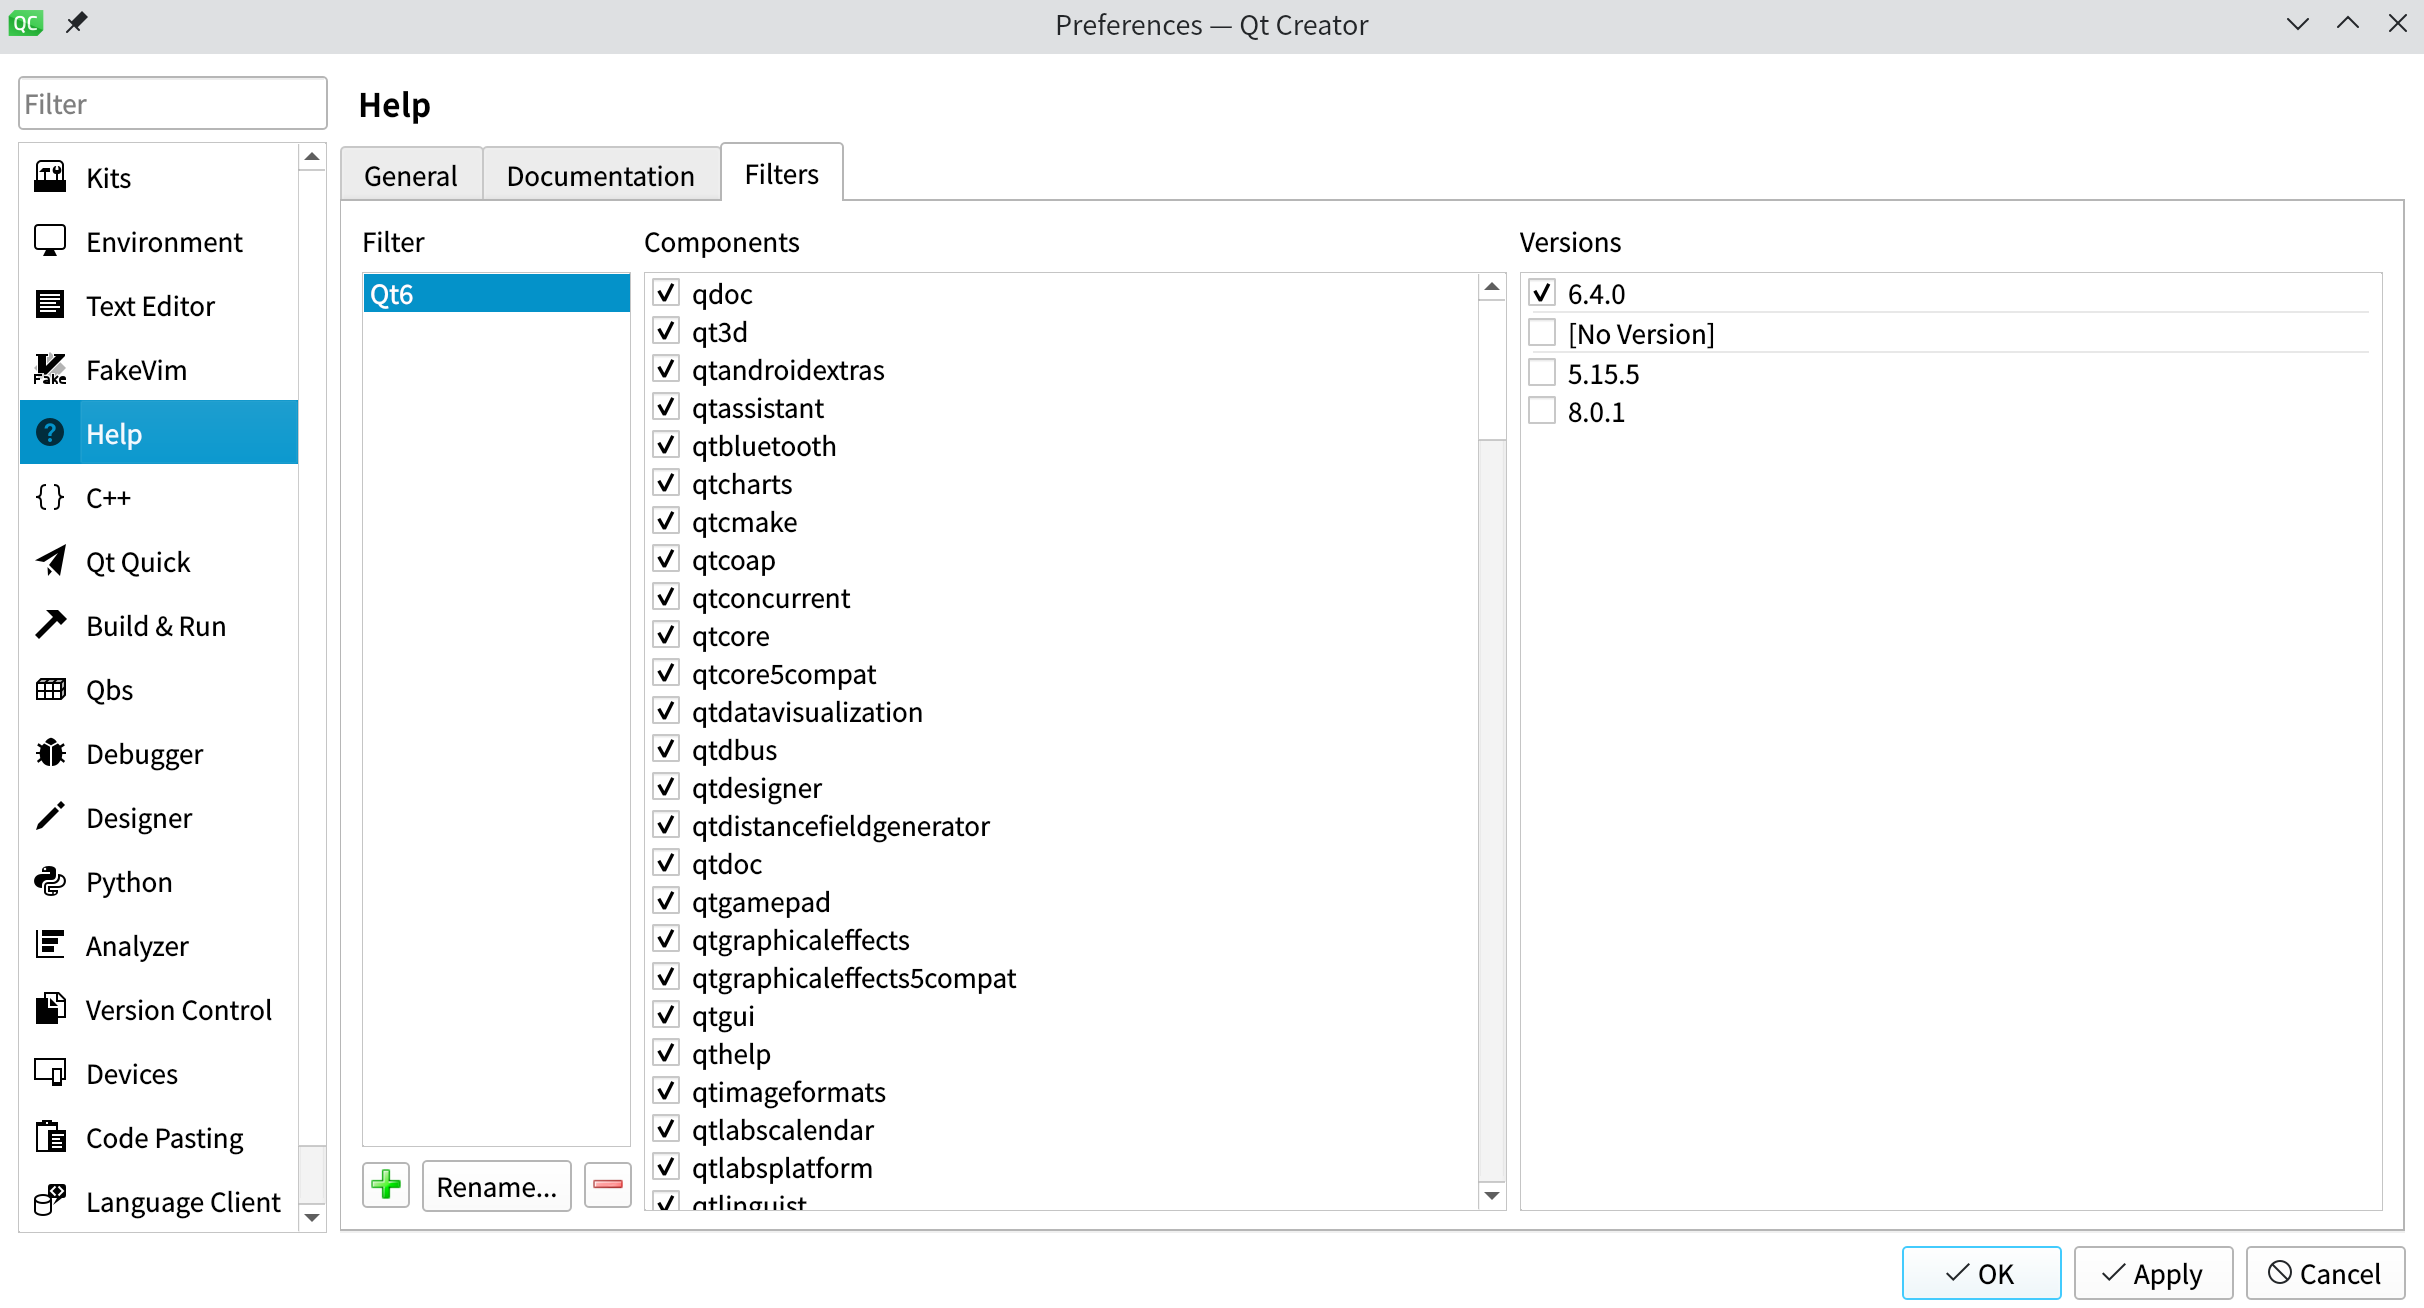The height and width of the screenshot is (1308, 2424).
Task: Switch to the Documentation tab
Action: tap(601, 175)
